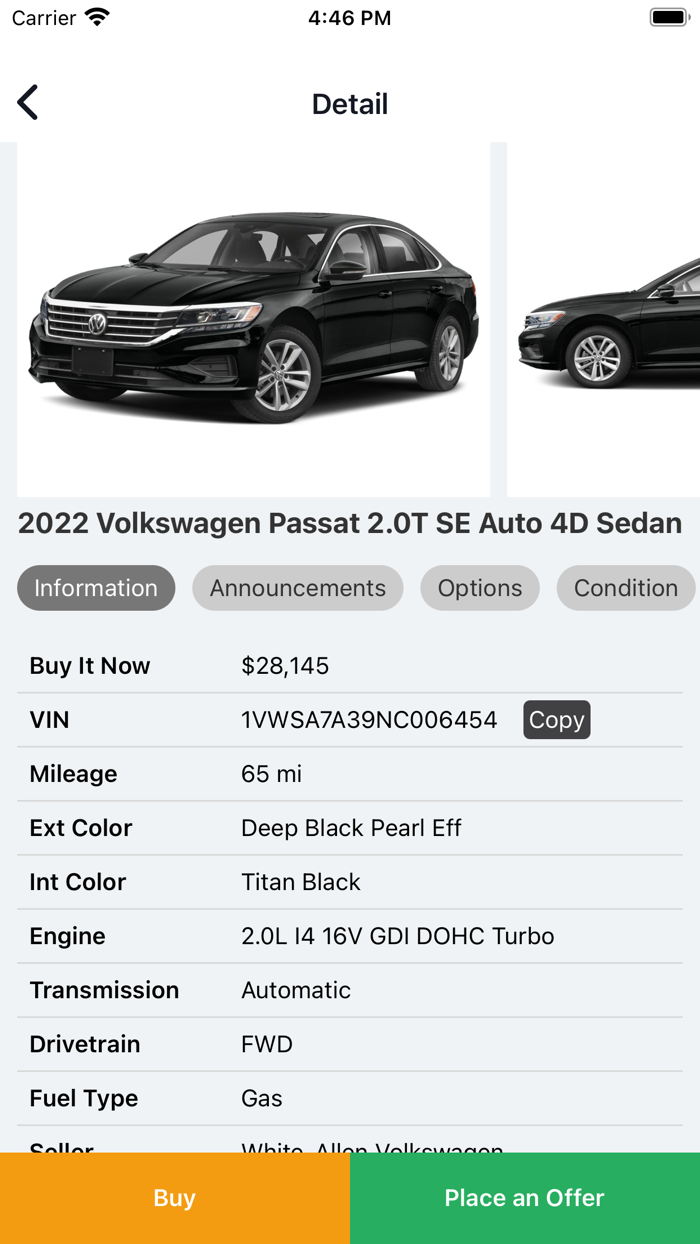This screenshot has width=700, height=1244.
Task: Copy the VIN number
Action: [556, 720]
